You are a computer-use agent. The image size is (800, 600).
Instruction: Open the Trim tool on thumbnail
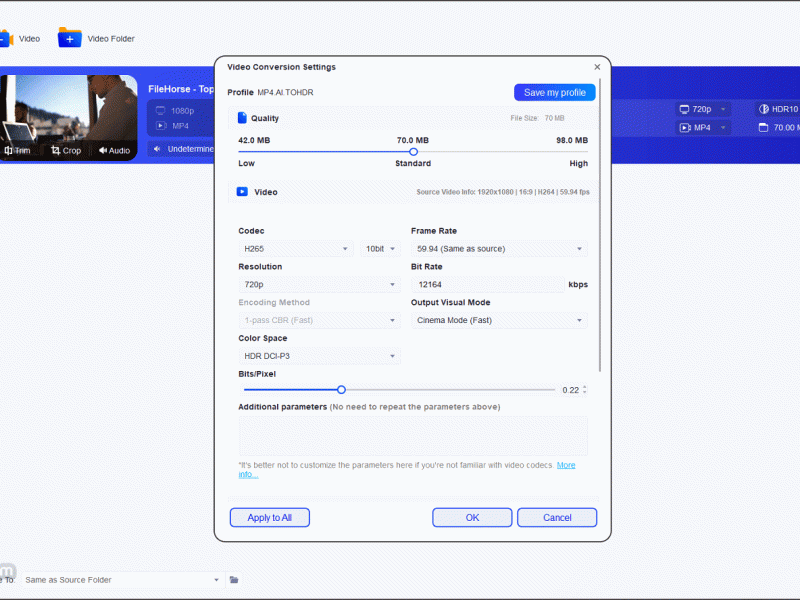pyautogui.click(x=17, y=151)
